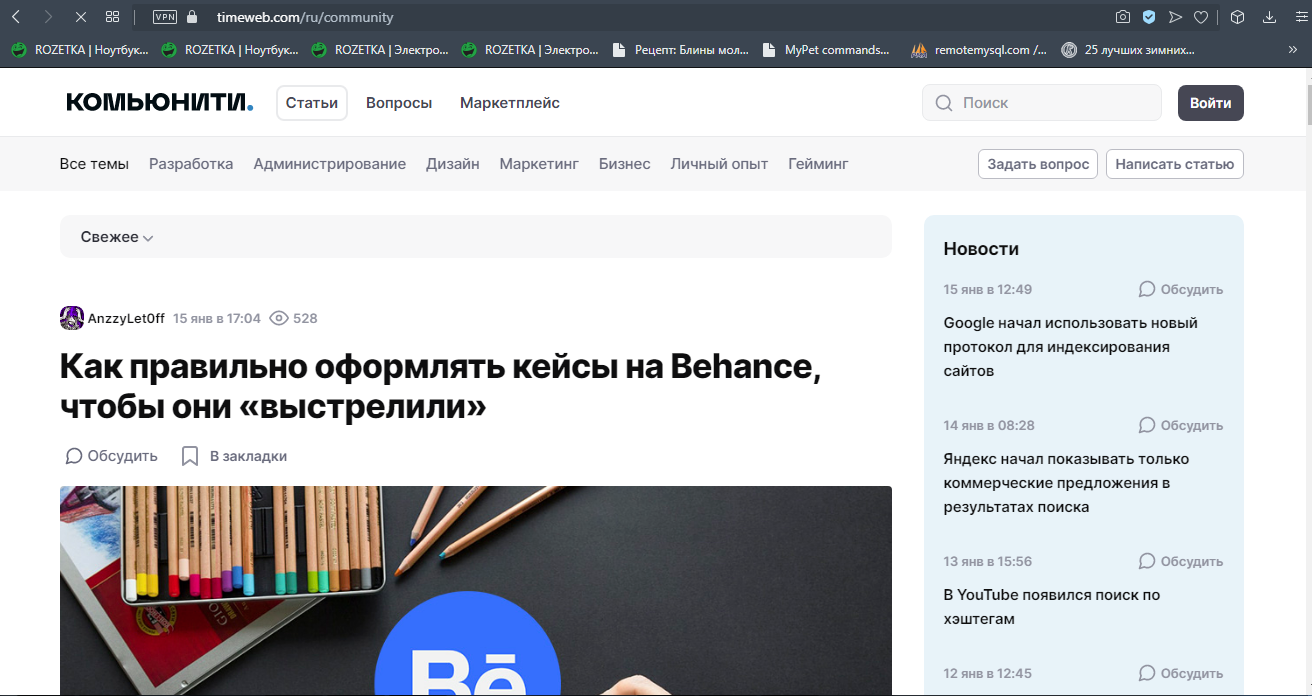Open the ad blocker shield icon
Screen dimensions: 1312x696
click(1149, 17)
